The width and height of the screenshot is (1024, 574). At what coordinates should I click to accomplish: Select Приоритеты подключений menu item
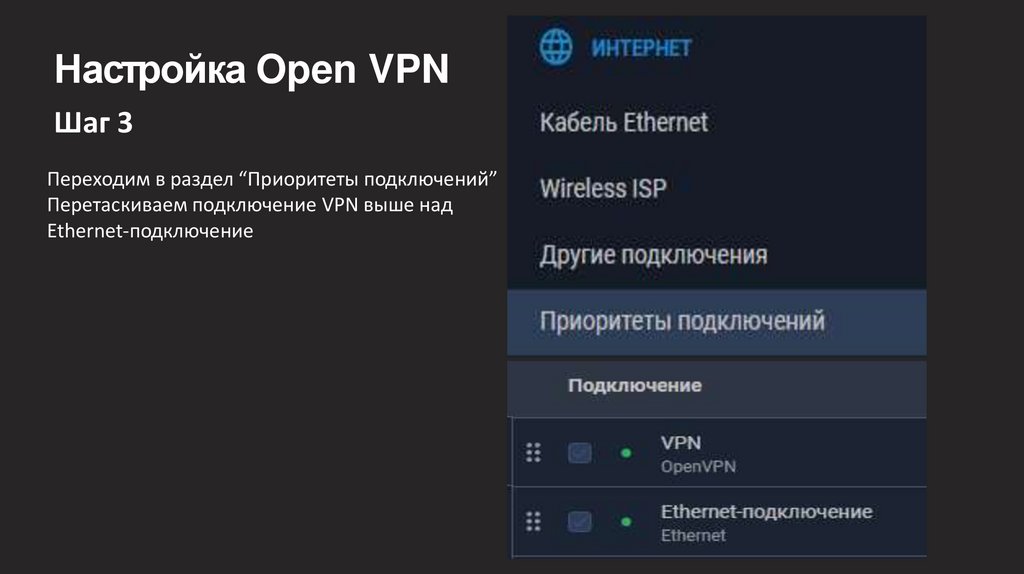682,322
